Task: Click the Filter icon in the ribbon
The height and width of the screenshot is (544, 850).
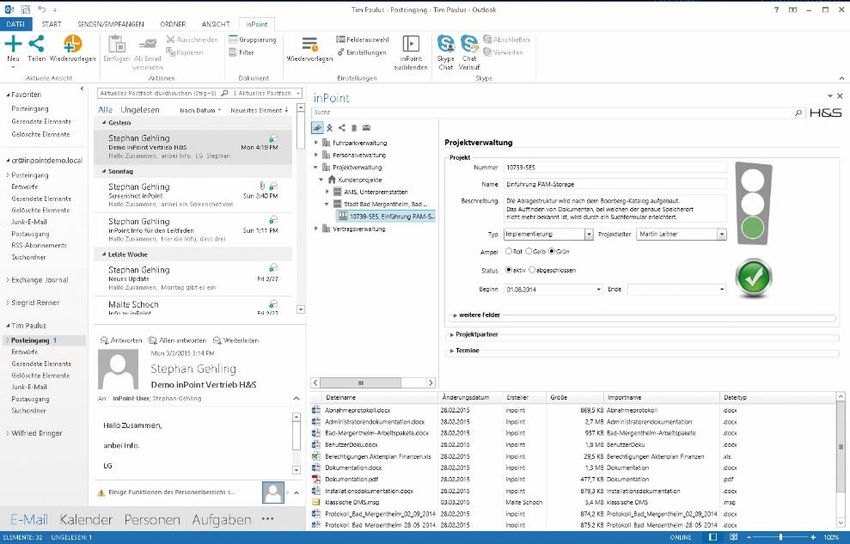Action: [233, 53]
